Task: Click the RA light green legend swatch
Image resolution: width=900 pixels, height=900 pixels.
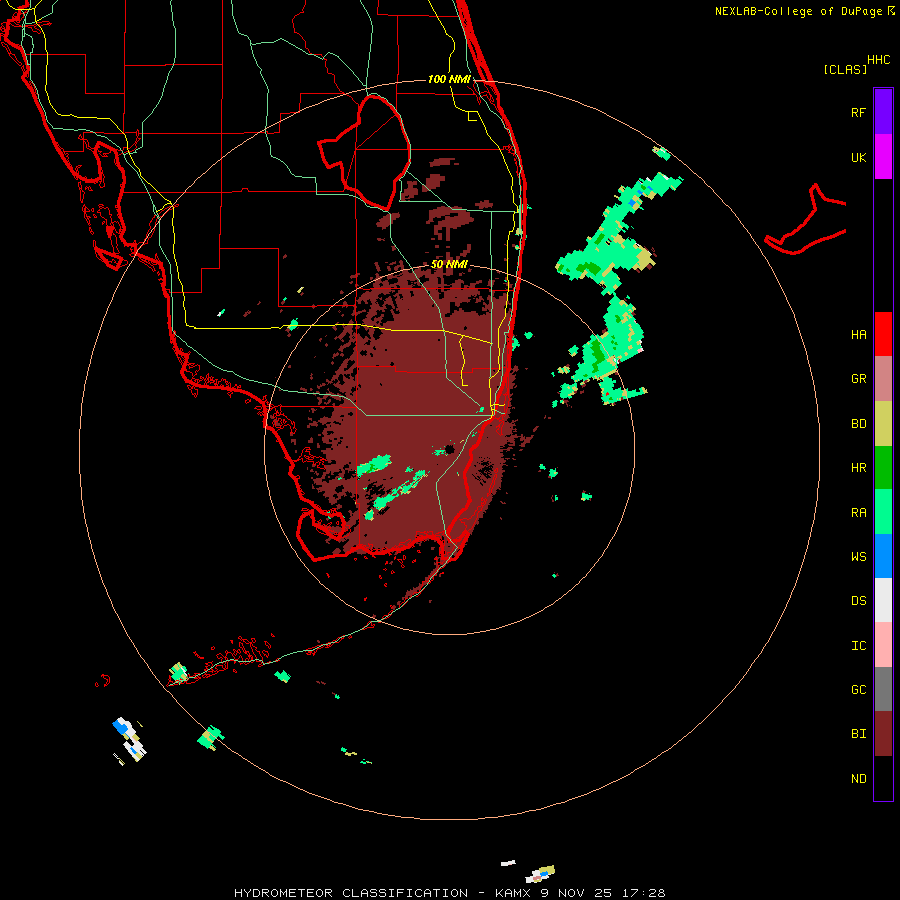Action: [x=883, y=512]
